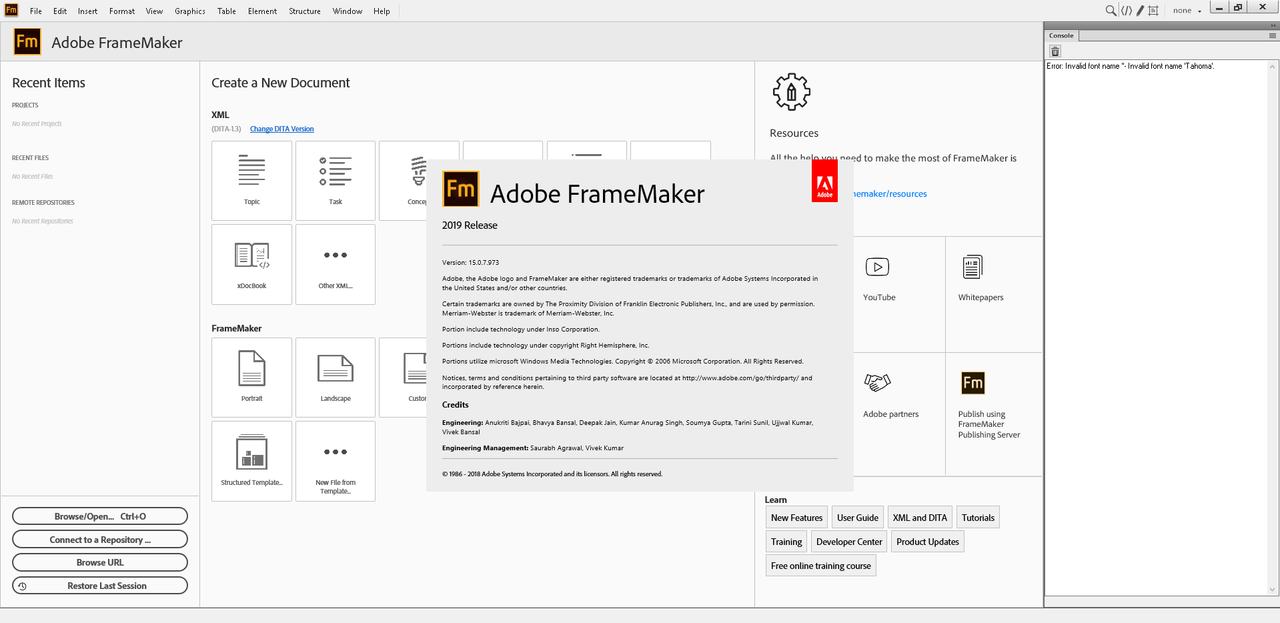Open the Table menu

[x=227, y=11]
